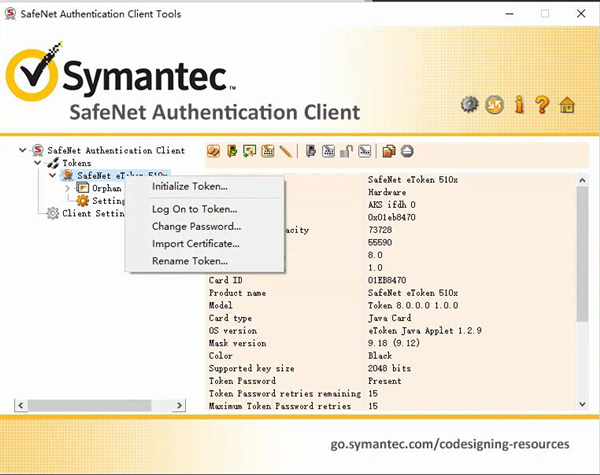Click the '9.18 (9.12)' mask version value
This screenshot has height=475, width=600.
tap(394, 343)
